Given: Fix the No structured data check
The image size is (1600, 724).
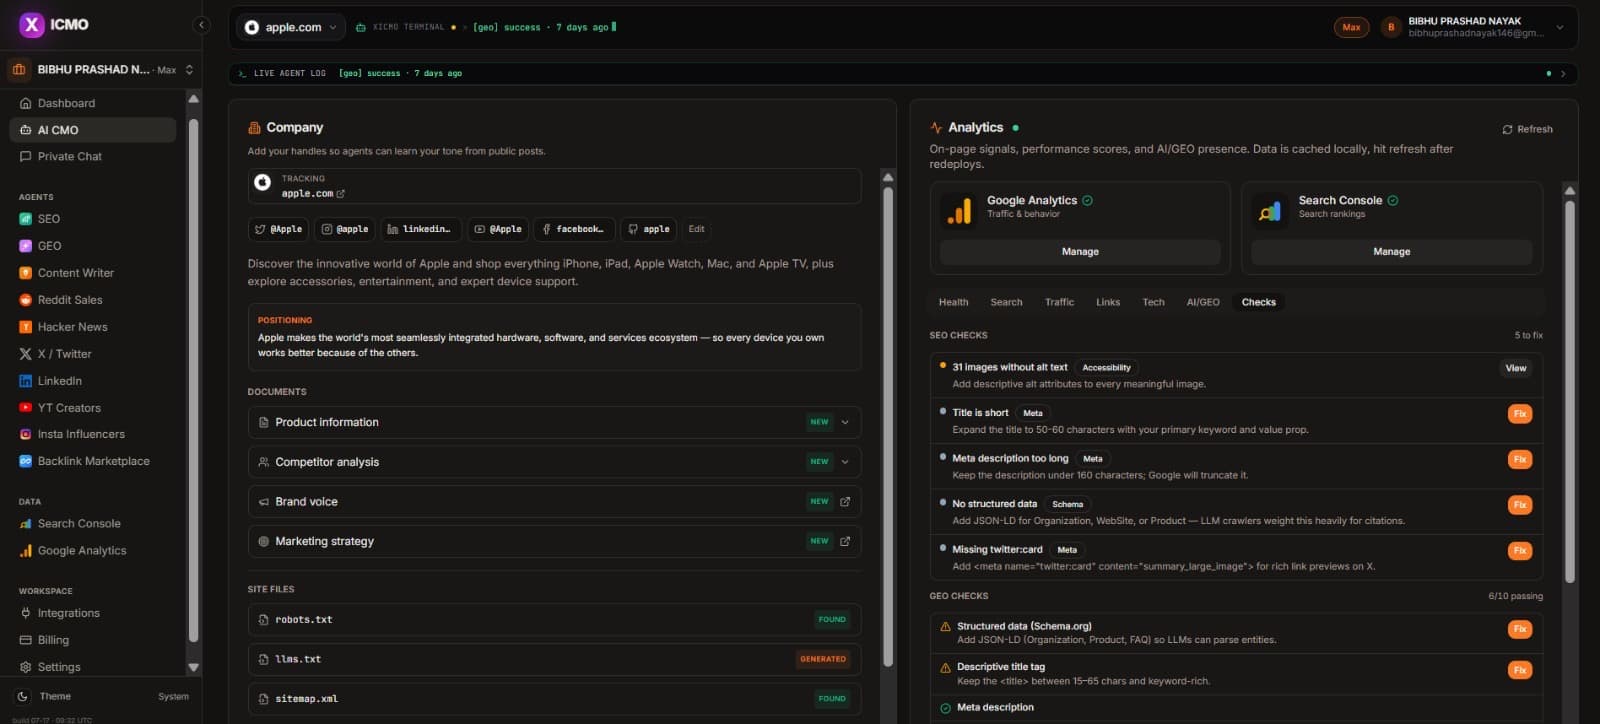Looking at the screenshot, I should point(1520,505).
